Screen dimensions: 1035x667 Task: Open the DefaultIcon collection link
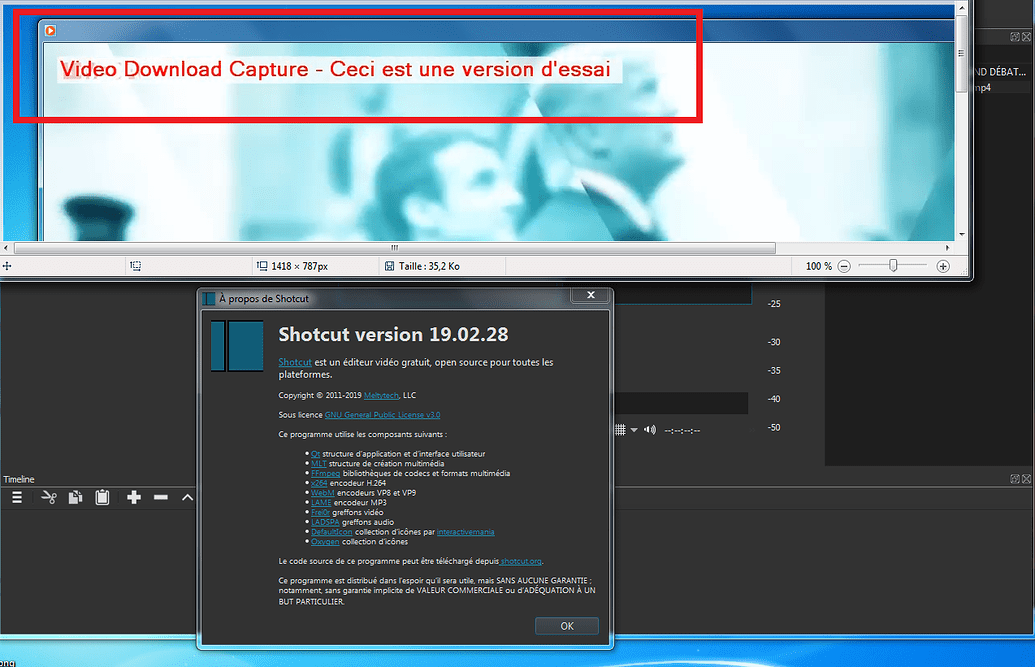point(331,532)
